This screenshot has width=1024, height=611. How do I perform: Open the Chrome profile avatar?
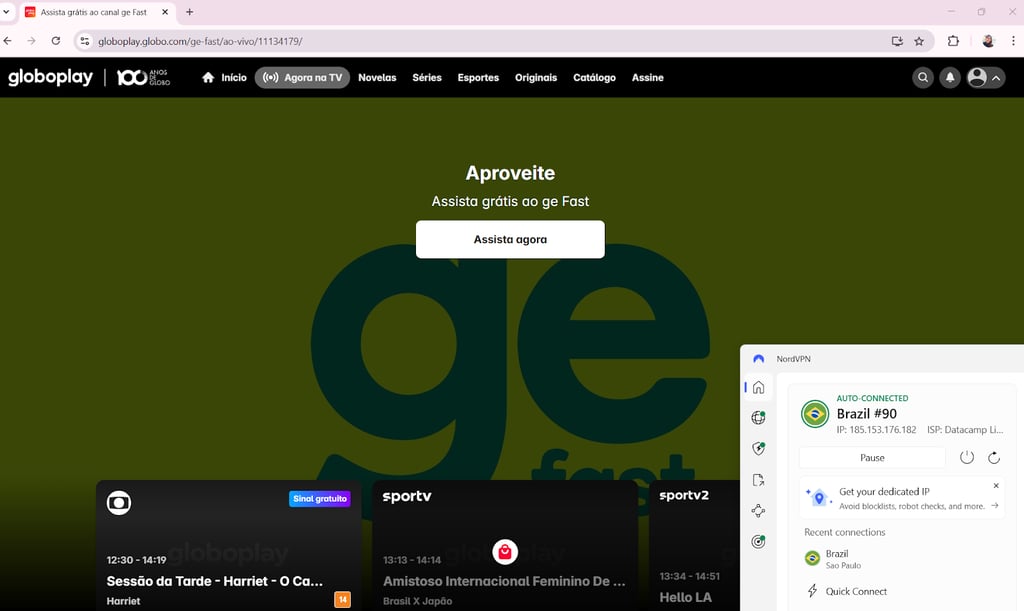[988, 41]
